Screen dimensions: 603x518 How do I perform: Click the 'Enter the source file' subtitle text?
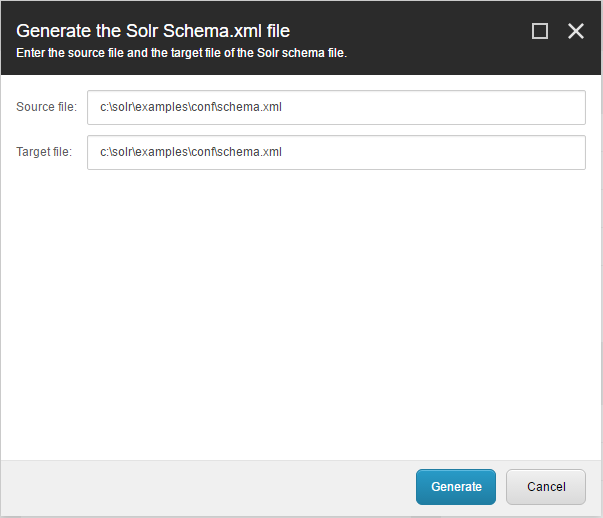tap(182, 53)
